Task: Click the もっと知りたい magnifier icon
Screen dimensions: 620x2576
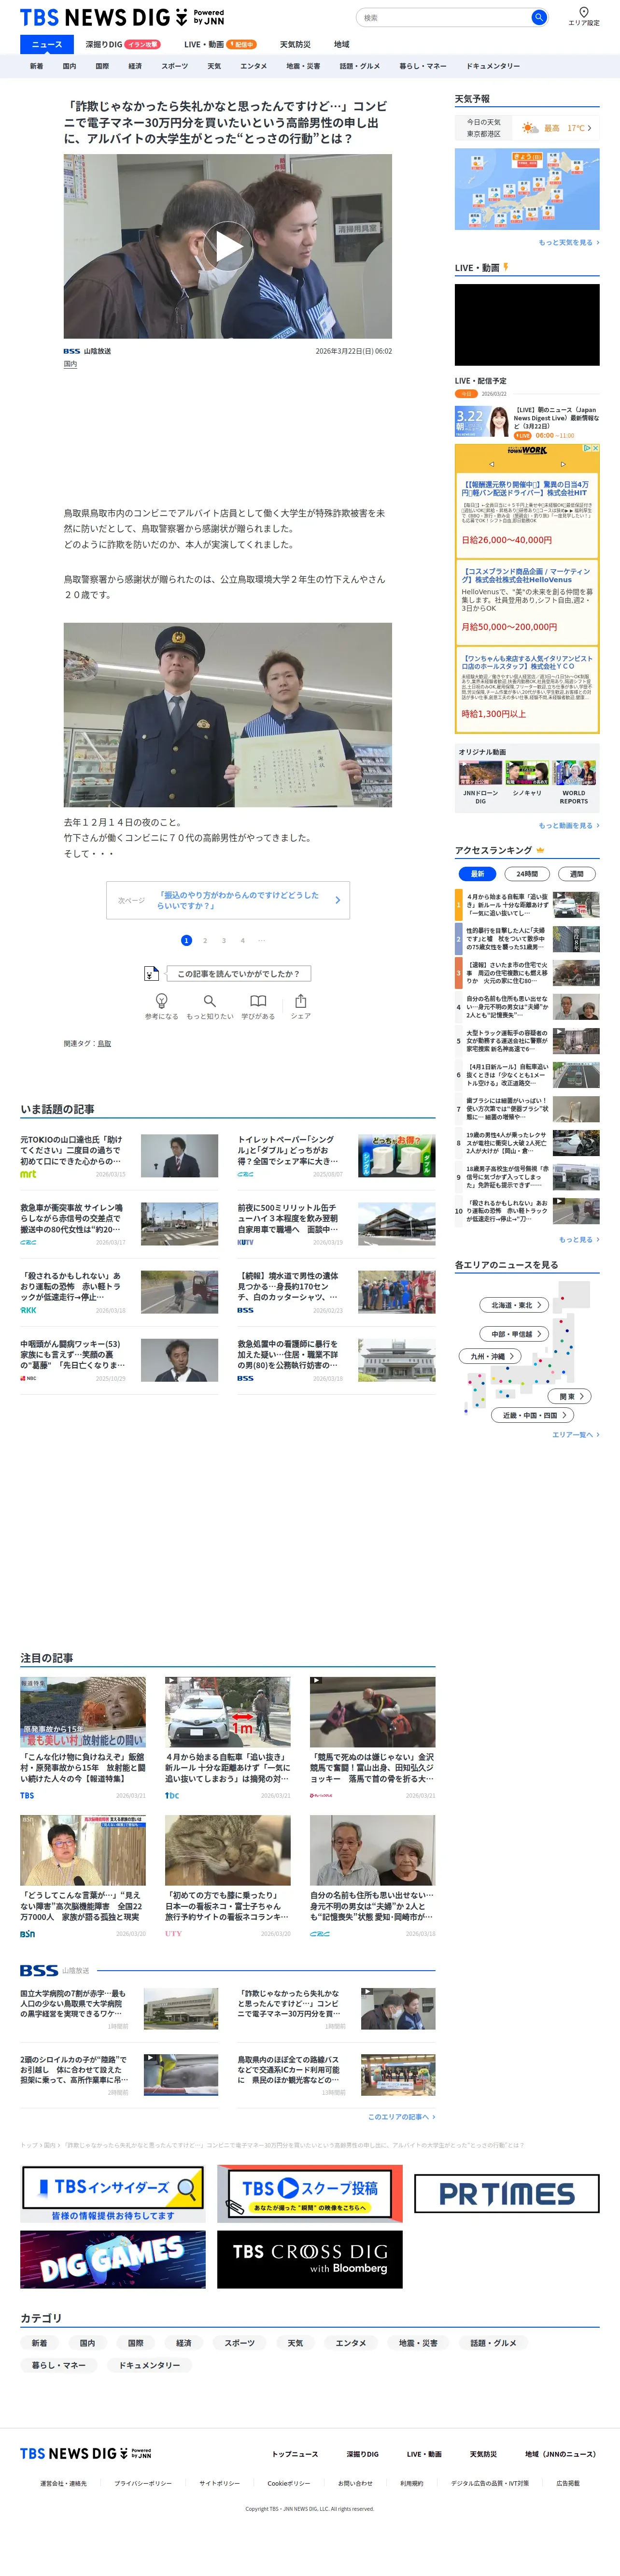Action: (x=209, y=1001)
